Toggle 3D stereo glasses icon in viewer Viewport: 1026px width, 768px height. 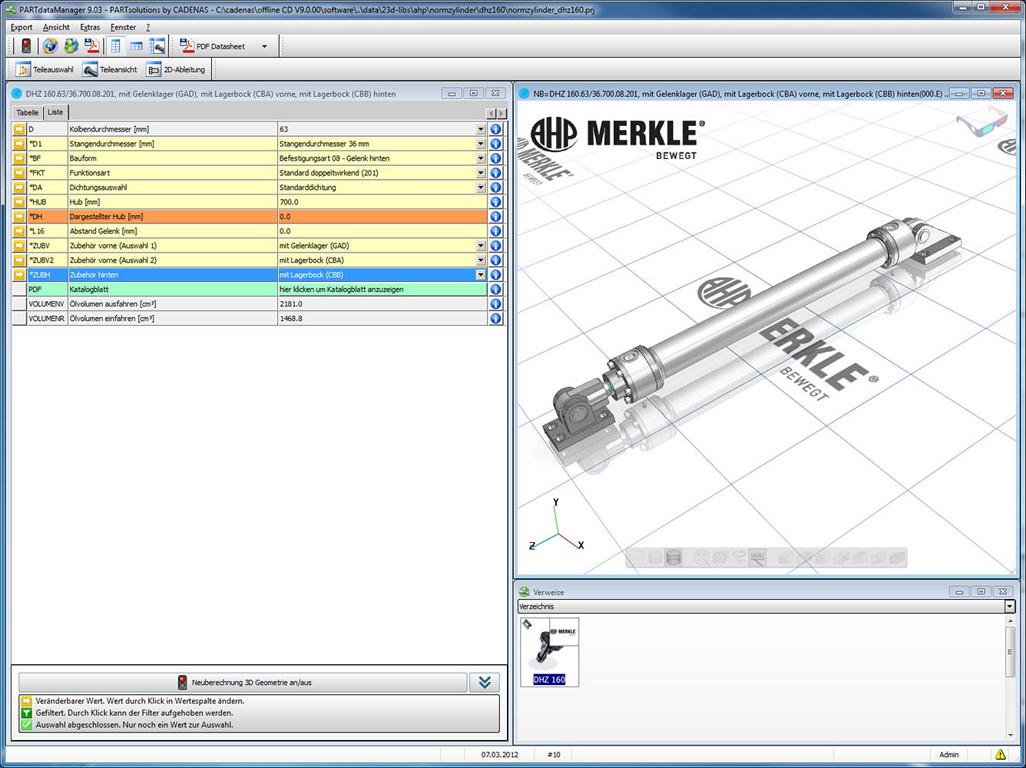click(982, 124)
